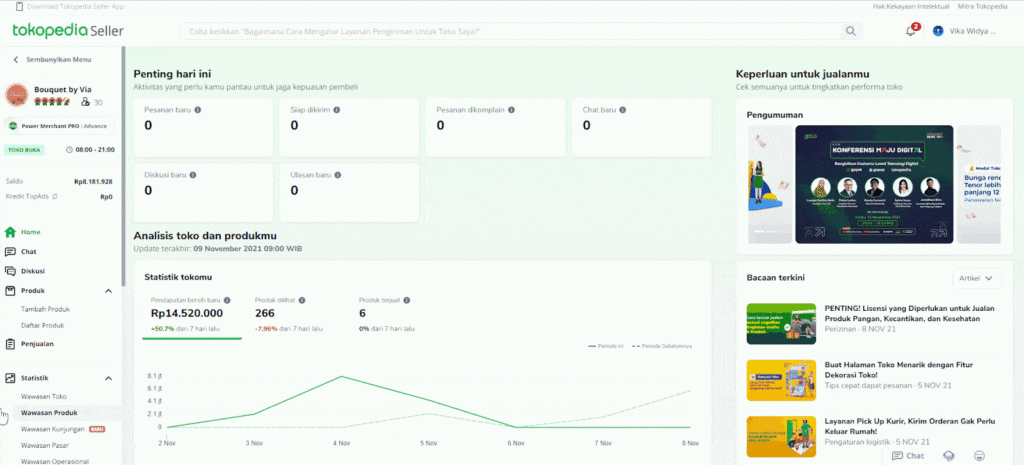The height and width of the screenshot is (465, 1024).
Task: Click Sembunyikan Menu to hide sidebar
Action: (x=52, y=59)
